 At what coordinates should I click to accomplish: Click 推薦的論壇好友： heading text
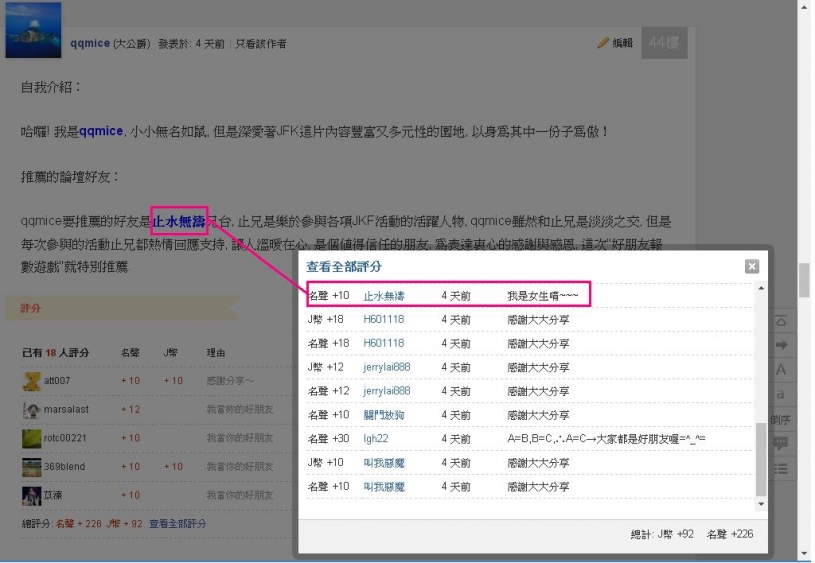[70, 177]
